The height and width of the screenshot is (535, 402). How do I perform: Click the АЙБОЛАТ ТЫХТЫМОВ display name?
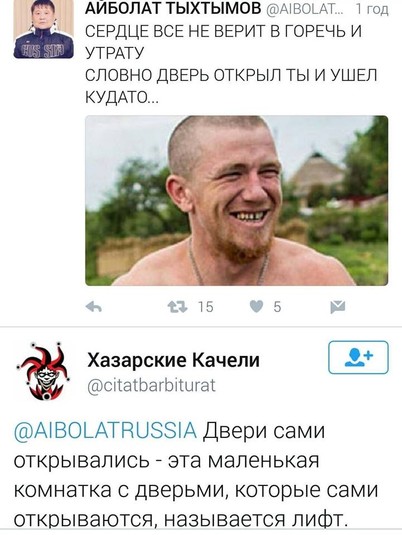point(173,9)
